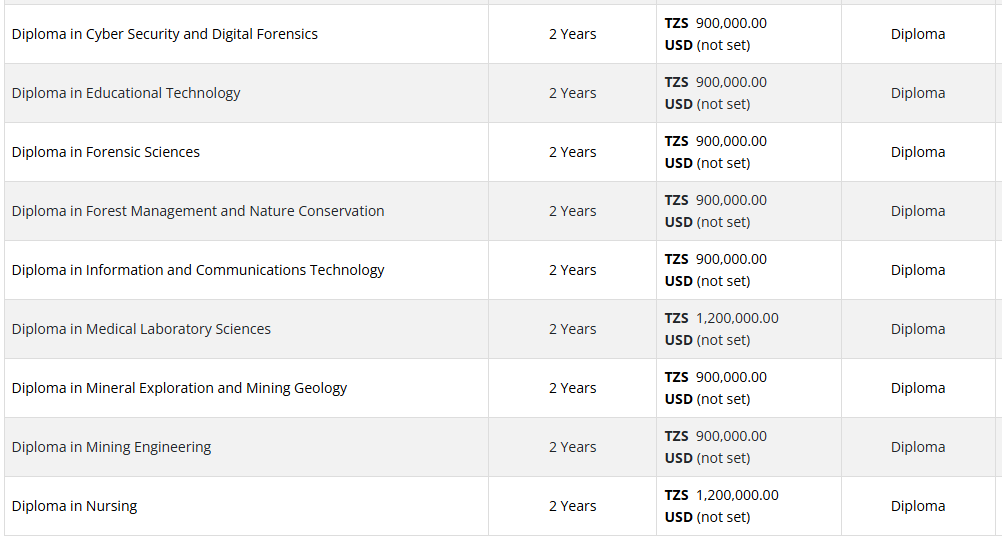The height and width of the screenshot is (540, 1002).
Task: Click the Diploma award cell for Nursing
Action: pos(917,506)
